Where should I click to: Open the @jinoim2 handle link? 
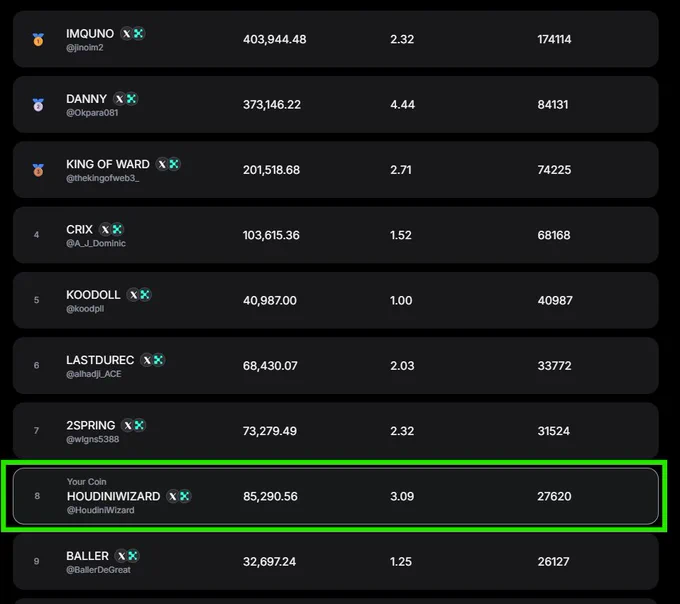click(85, 48)
